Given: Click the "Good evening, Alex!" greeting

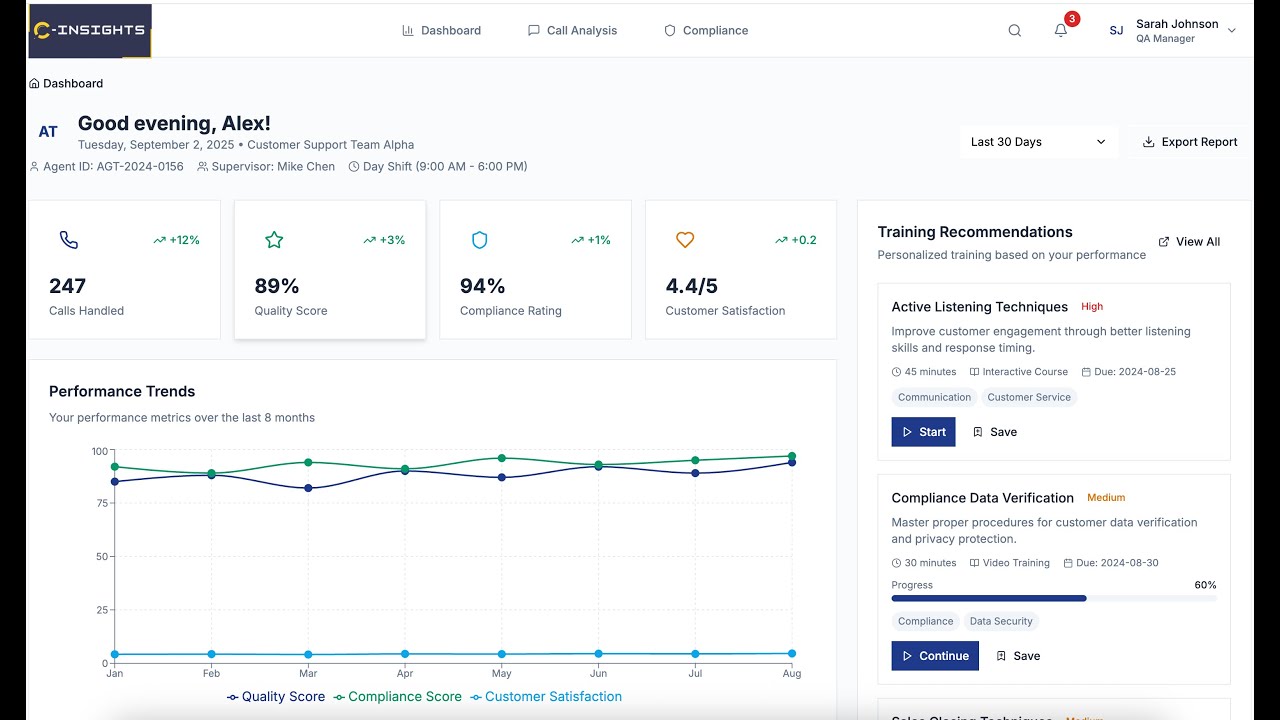Looking at the screenshot, I should click(174, 124).
